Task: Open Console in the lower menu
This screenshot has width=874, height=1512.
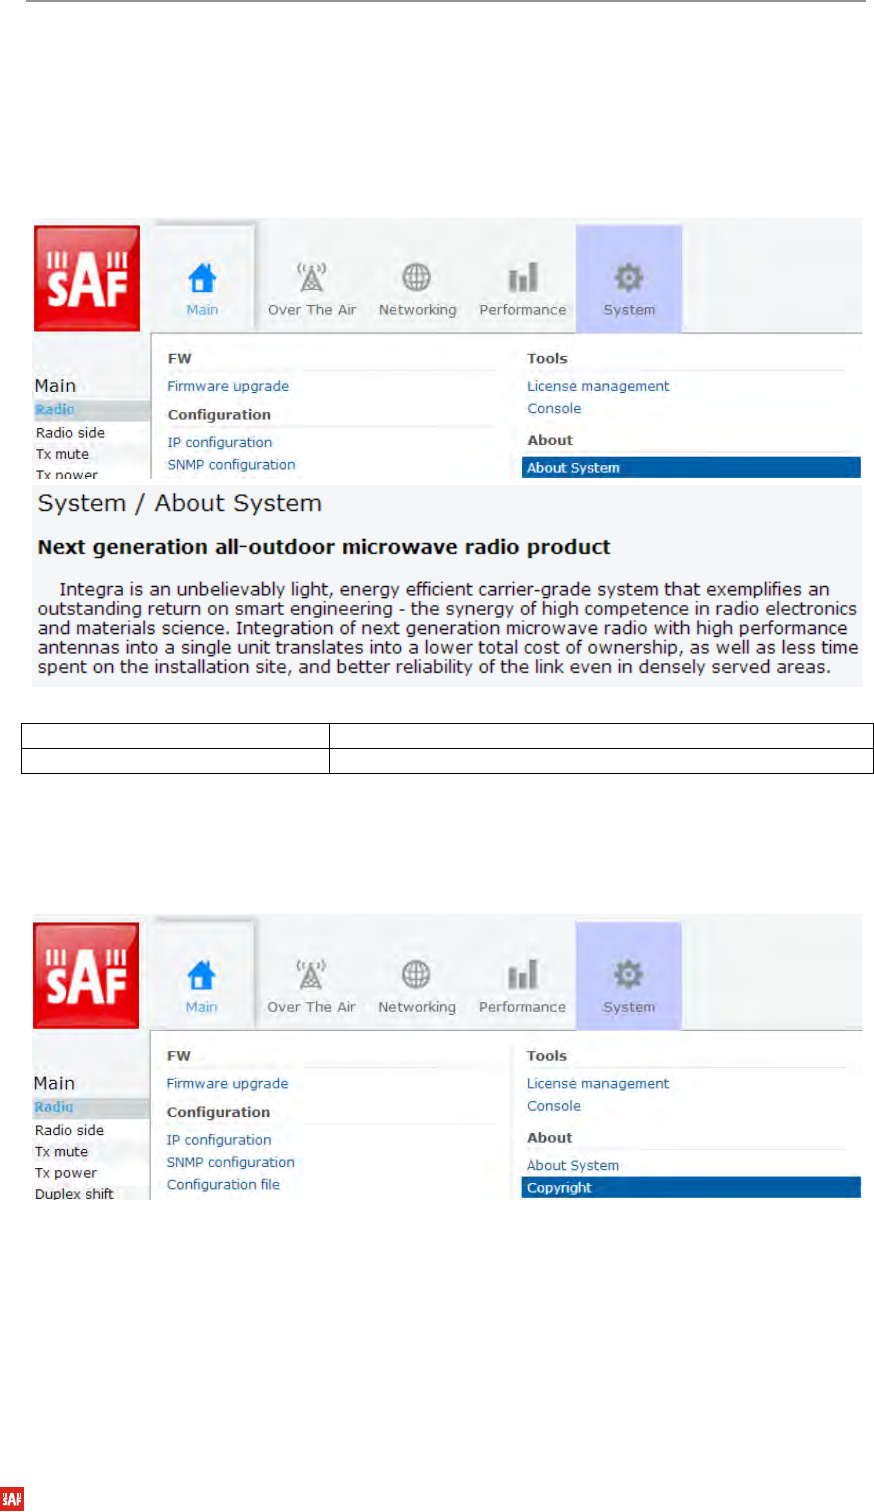Action: coord(554,1106)
